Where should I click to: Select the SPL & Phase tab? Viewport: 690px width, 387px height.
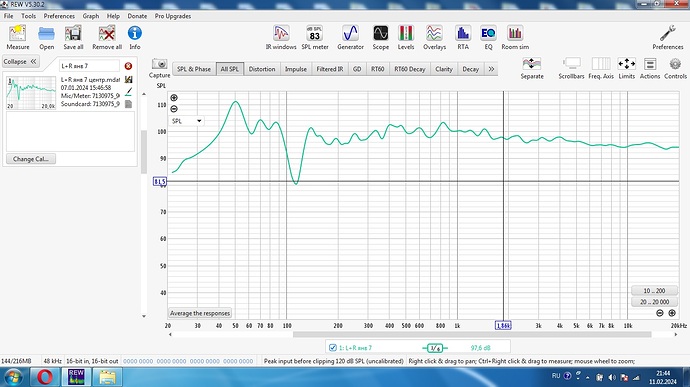[x=194, y=69]
